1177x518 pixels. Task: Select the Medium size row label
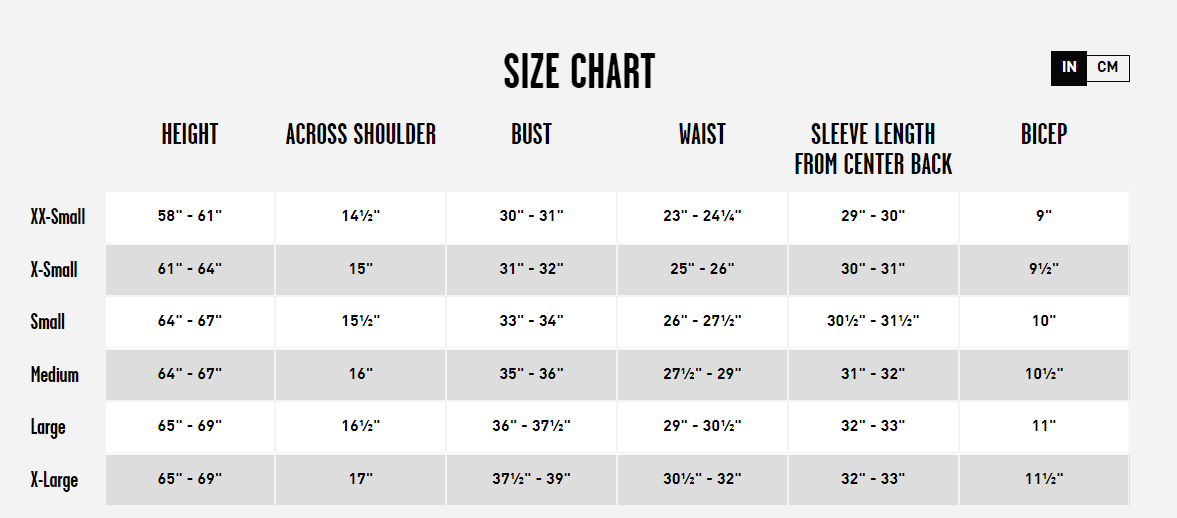pos(55,375)
